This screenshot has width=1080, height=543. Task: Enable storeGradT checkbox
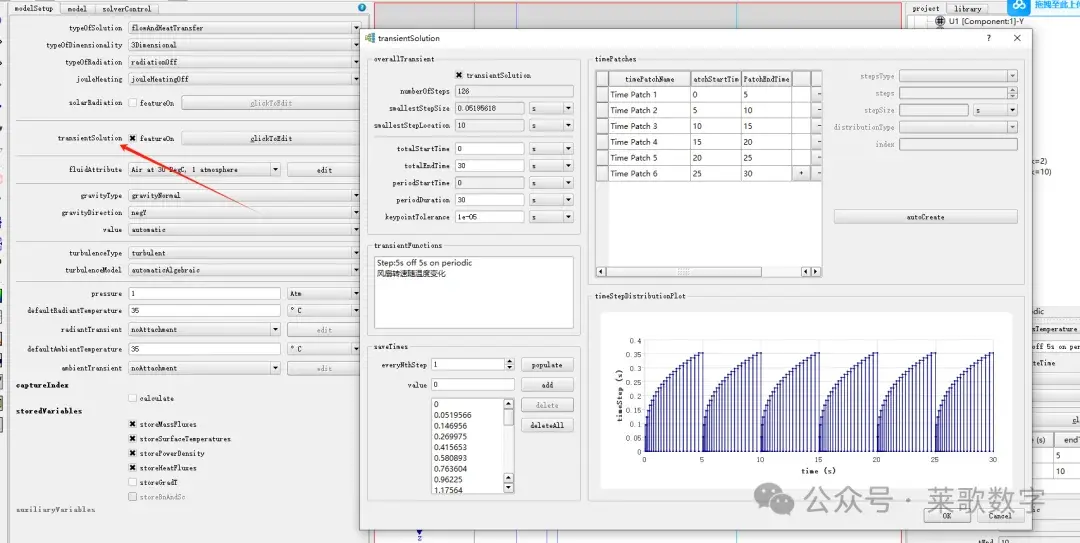[x=132, y=482]
